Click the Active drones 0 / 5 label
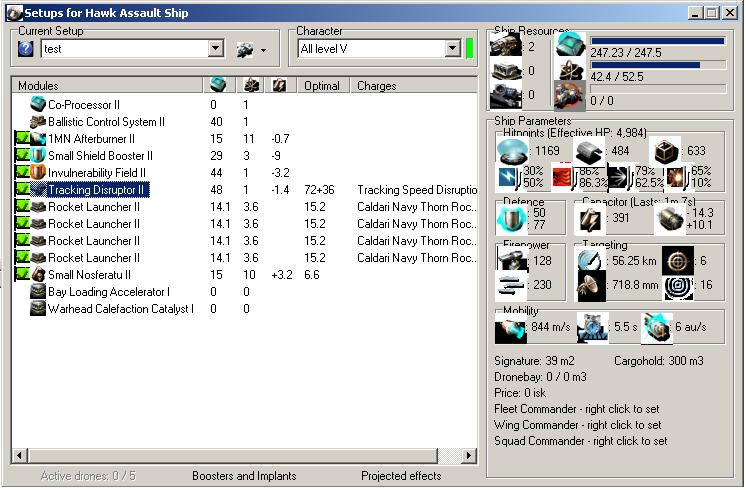Viewport: 746px width, 490px height. pos(88,476)
